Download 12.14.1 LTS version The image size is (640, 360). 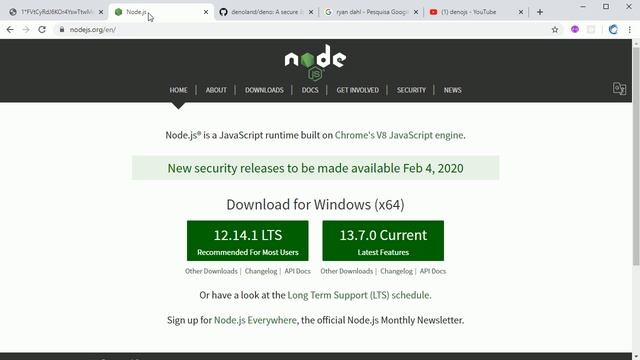tap(248, 241)
